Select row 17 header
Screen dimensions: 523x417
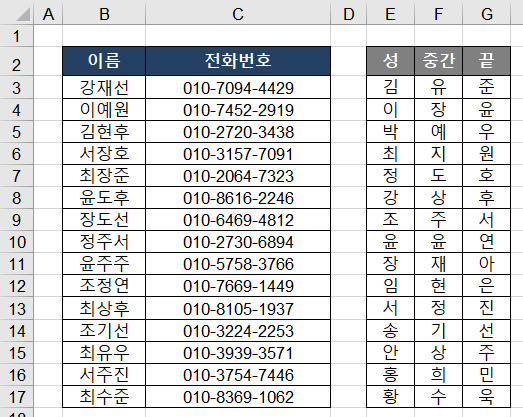click(16, 397)
